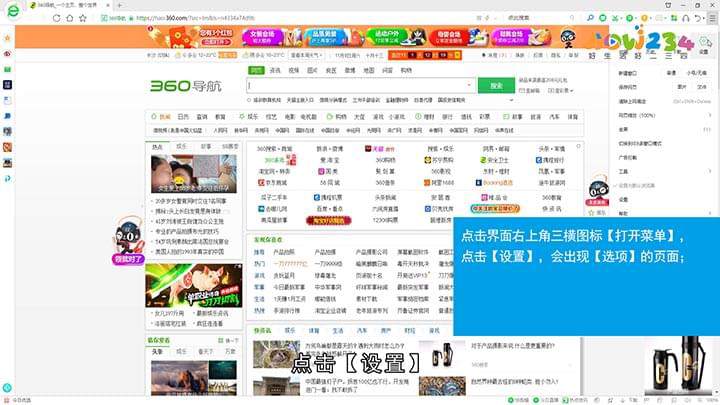Click the bookmark star icon beside home
This screenshot has width=720, height=405.
pyautogui.click(x=83, y=18)
